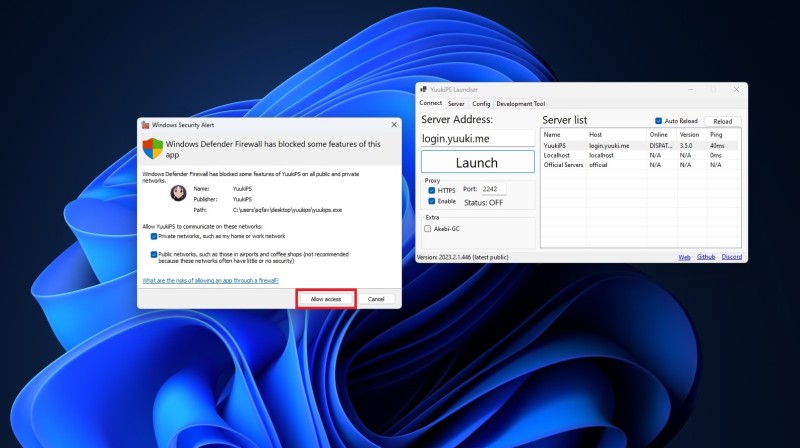Switch to the Config tab

tap(481, 103)
